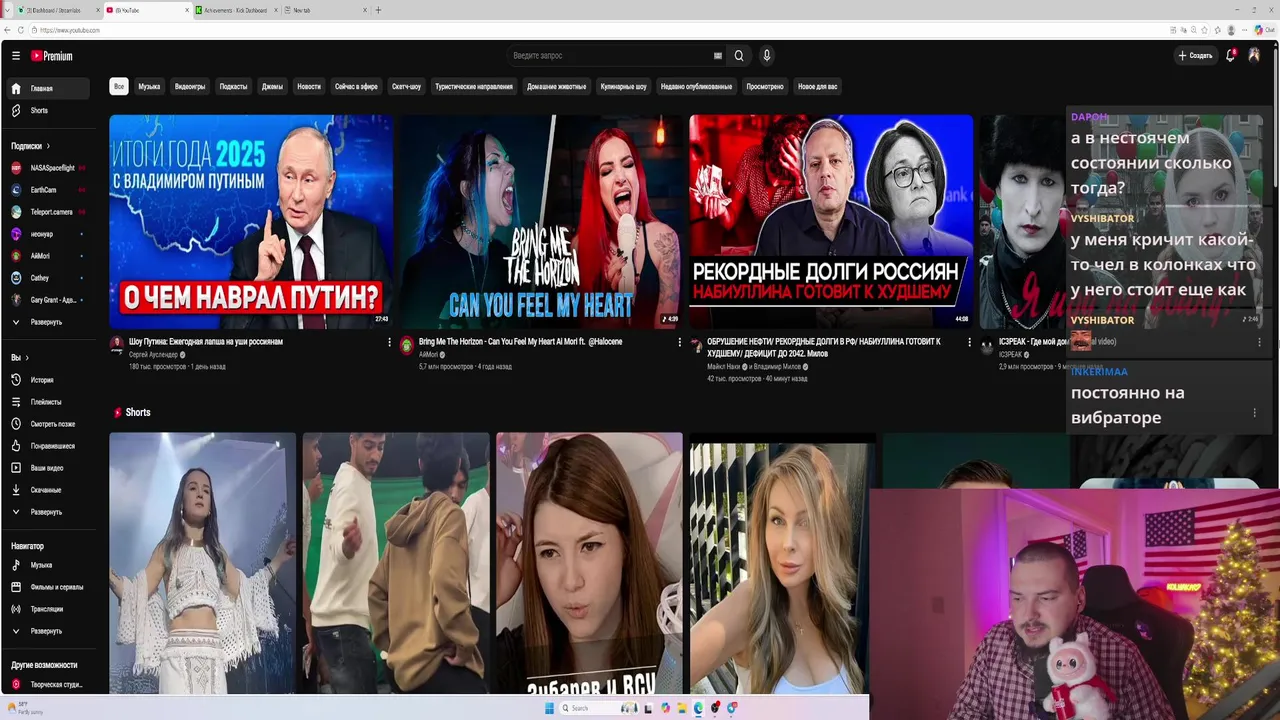Open Скачанные downloads
Image resolution: width=1280 pixels, height=720 pixels.
tap(47, 490)
